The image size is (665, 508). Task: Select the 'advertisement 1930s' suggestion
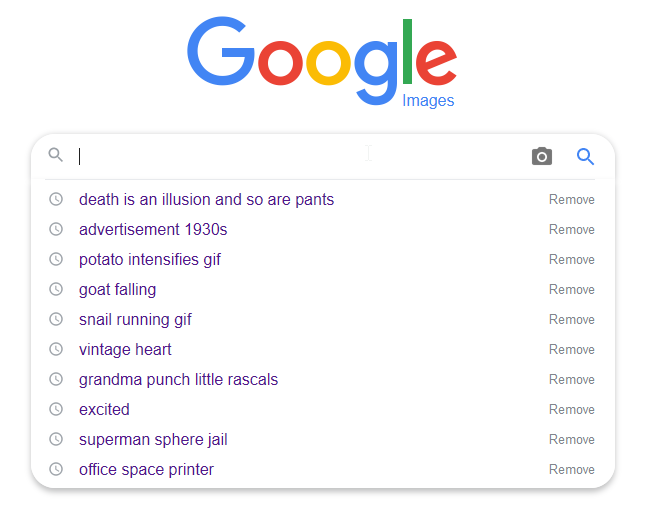pos(153,229)
